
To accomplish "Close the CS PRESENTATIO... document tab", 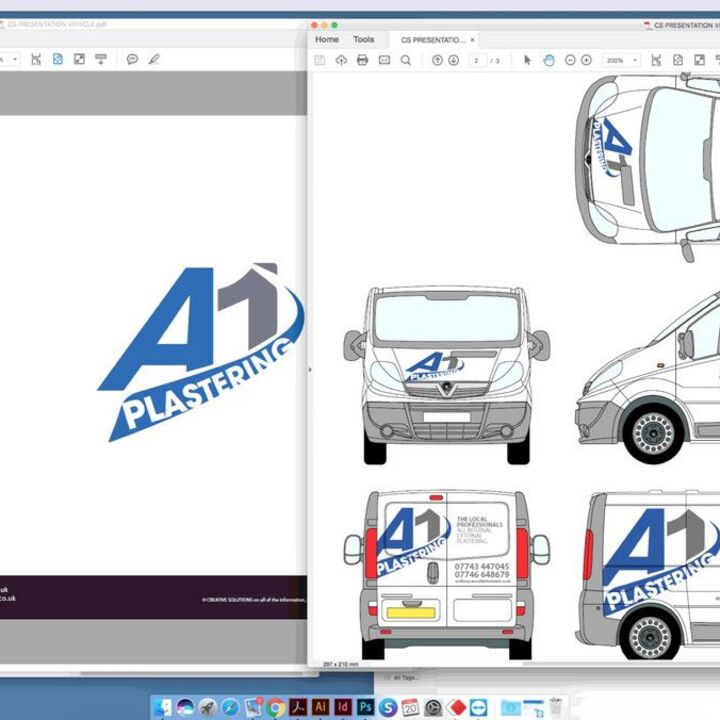I will (472, 40).
